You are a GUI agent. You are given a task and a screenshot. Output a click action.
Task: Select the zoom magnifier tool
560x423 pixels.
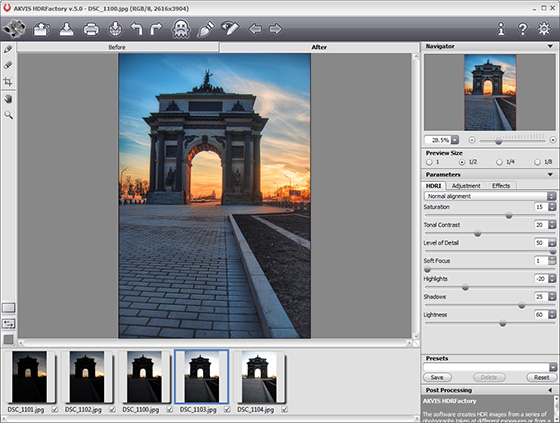point(8,115)
